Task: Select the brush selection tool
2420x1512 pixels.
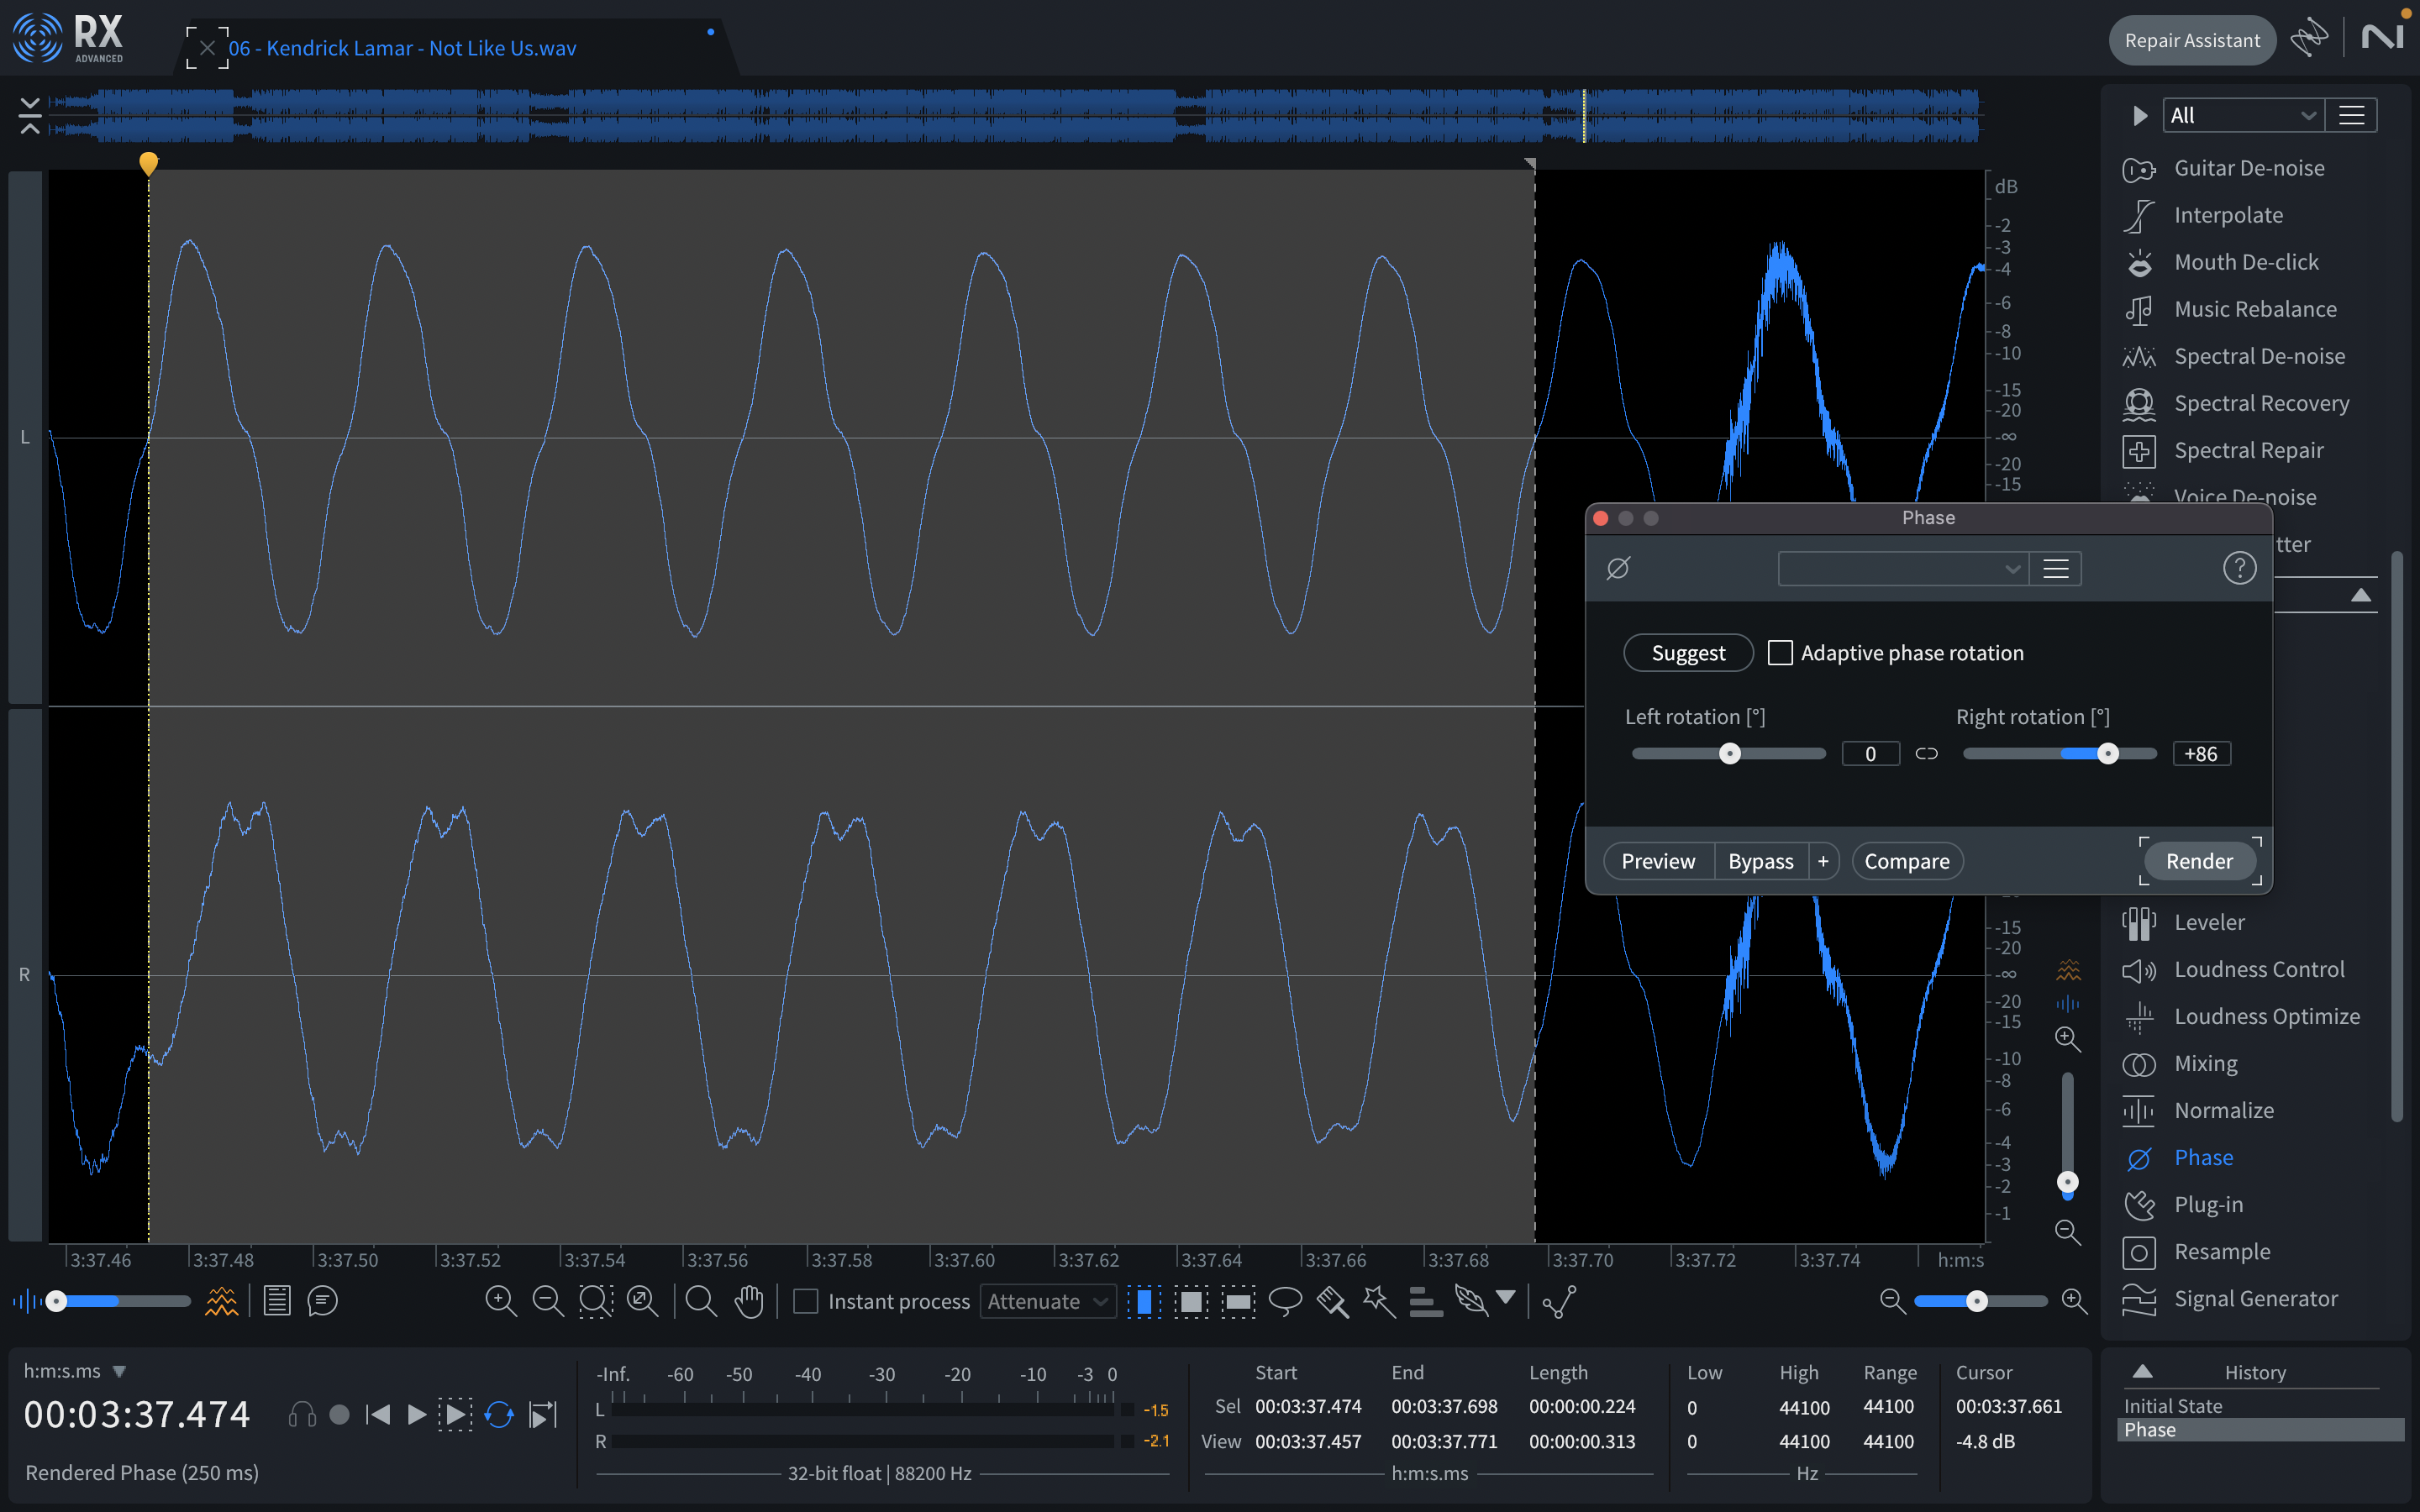Action: (1332, 1301)
